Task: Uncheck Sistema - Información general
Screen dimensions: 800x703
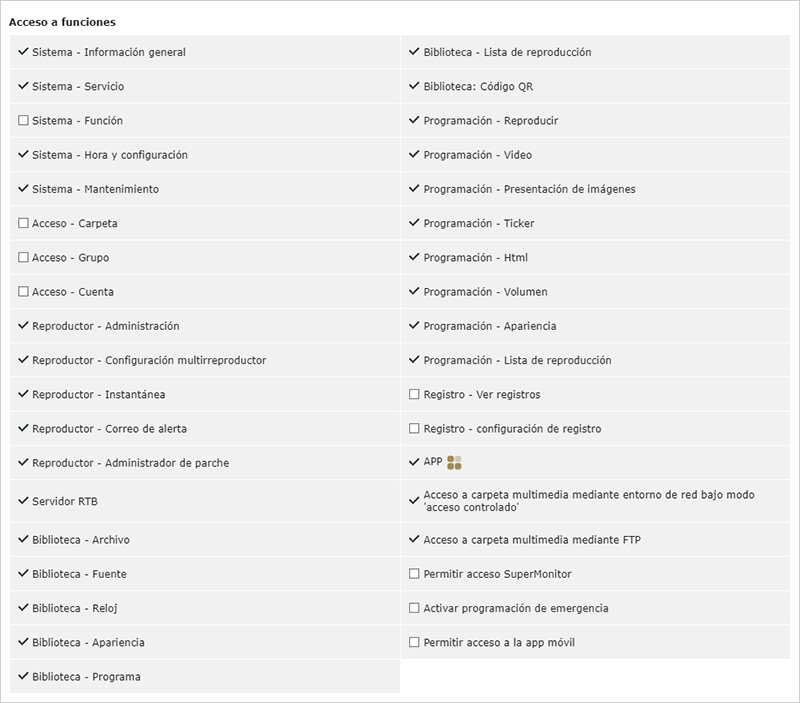Action: [23, 52]
